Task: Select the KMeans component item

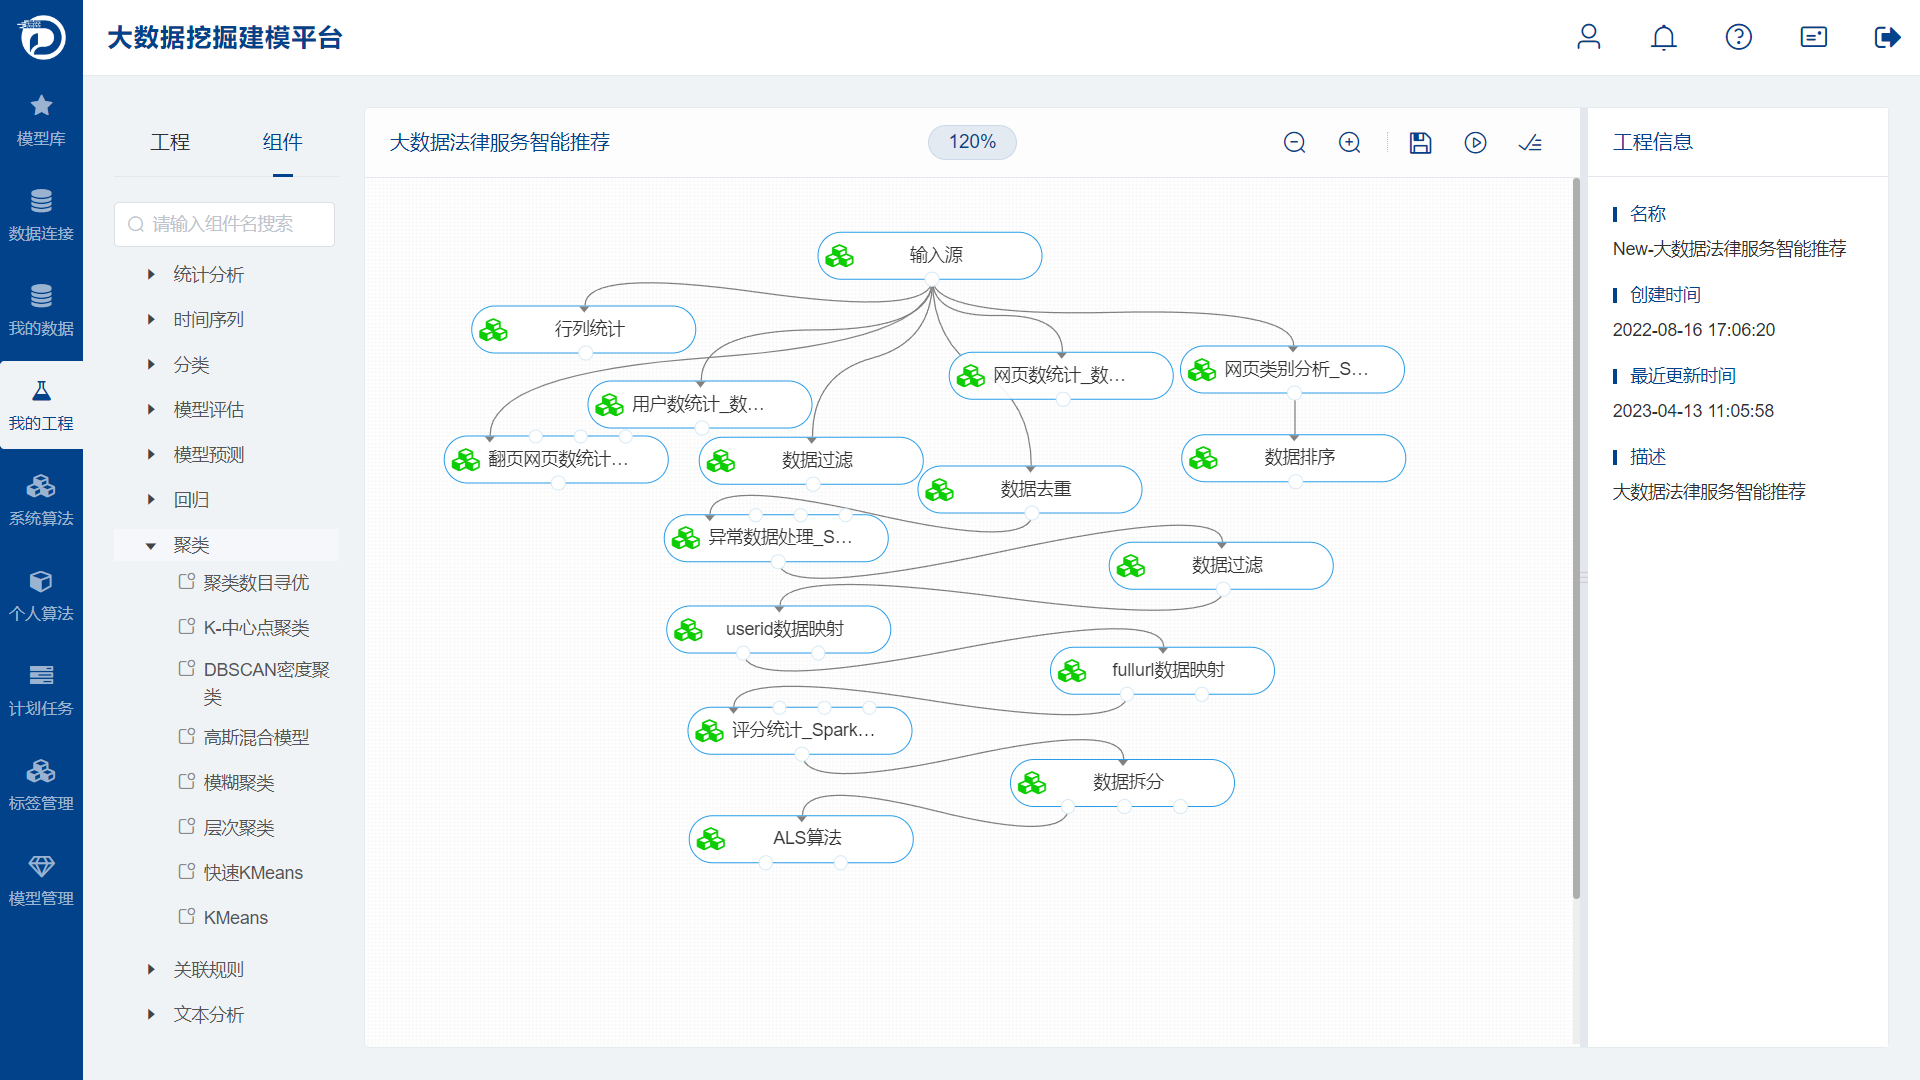Action: 235,917
